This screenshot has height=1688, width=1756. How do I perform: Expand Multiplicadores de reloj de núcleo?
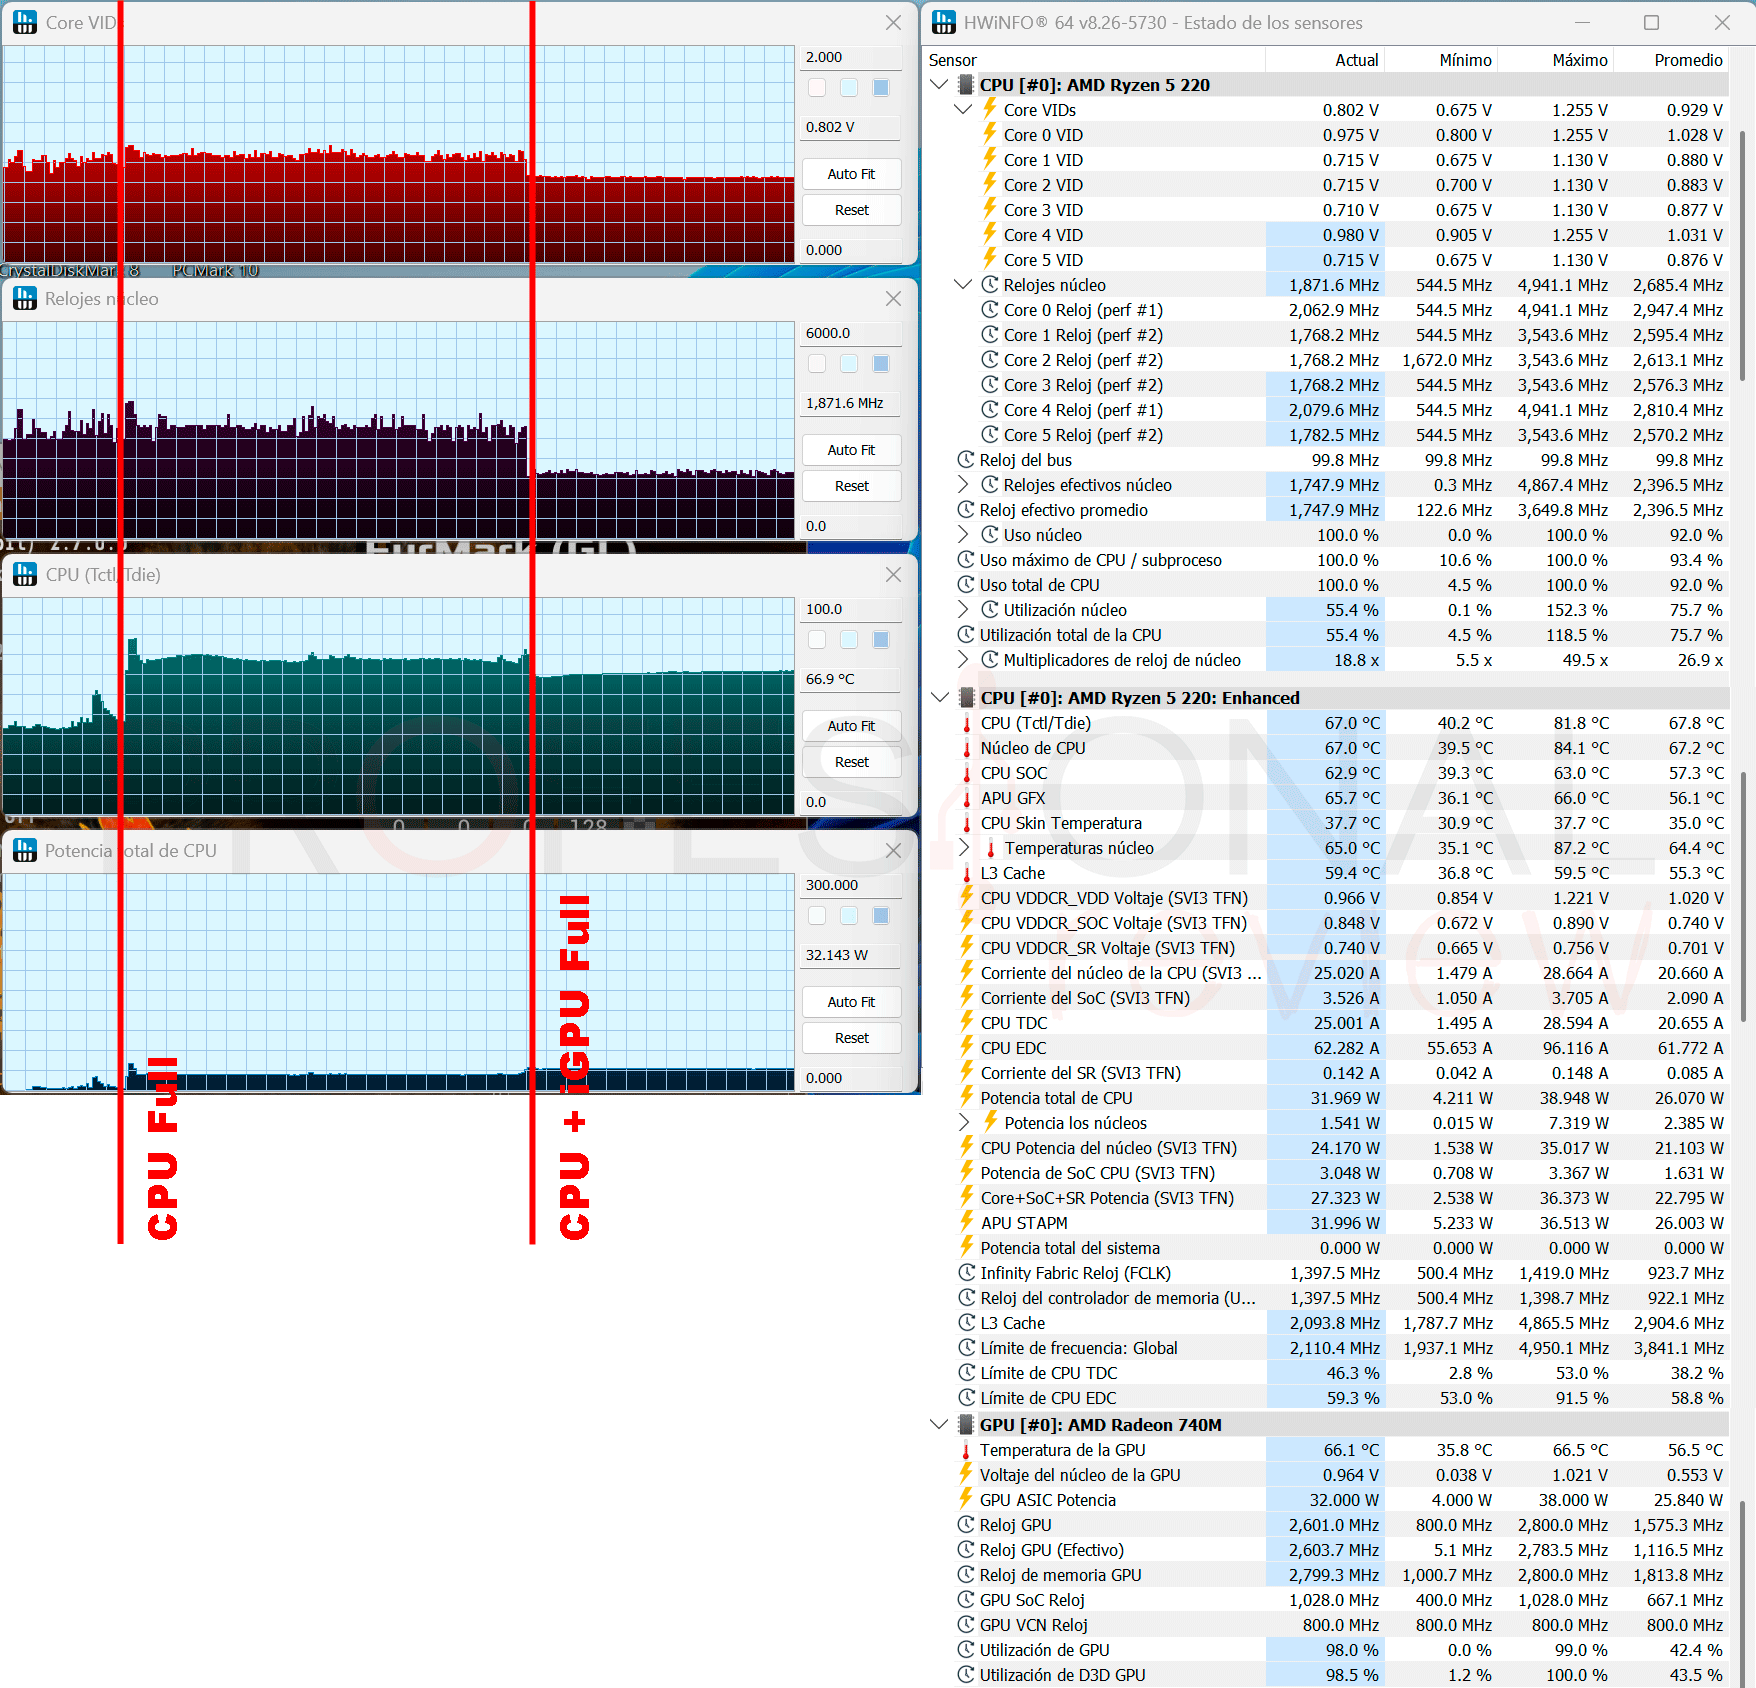tap(963, 660)
